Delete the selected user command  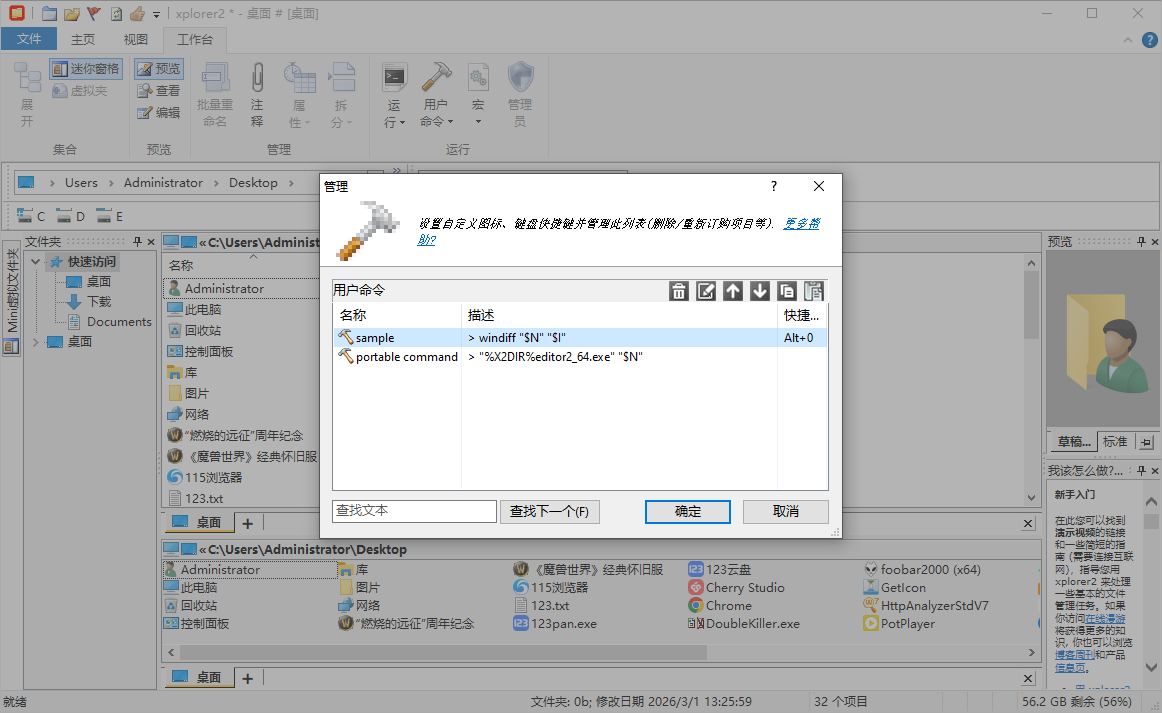[679, 290]
